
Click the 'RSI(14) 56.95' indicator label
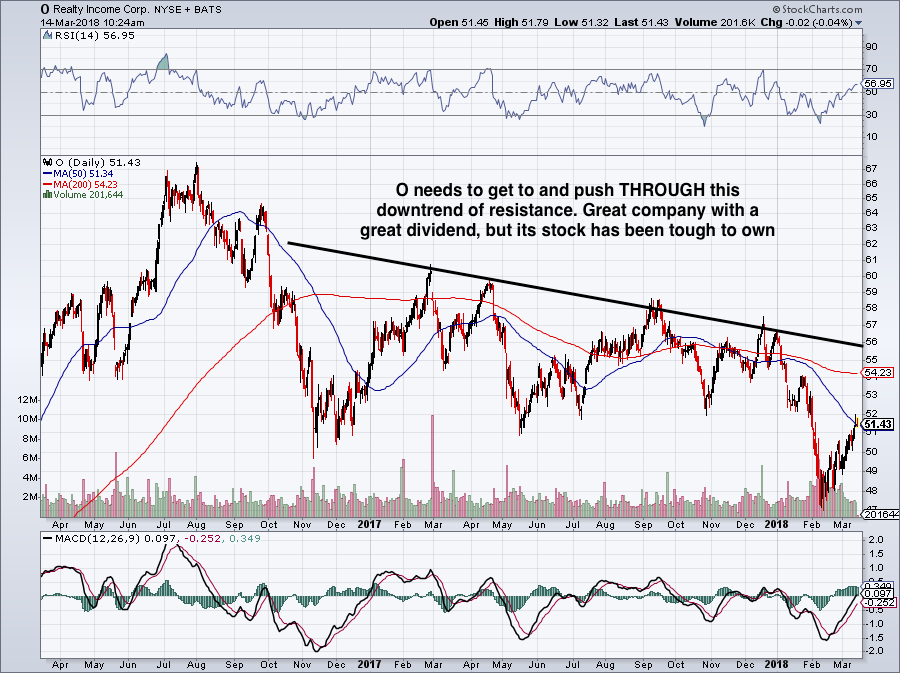point(95,36)
